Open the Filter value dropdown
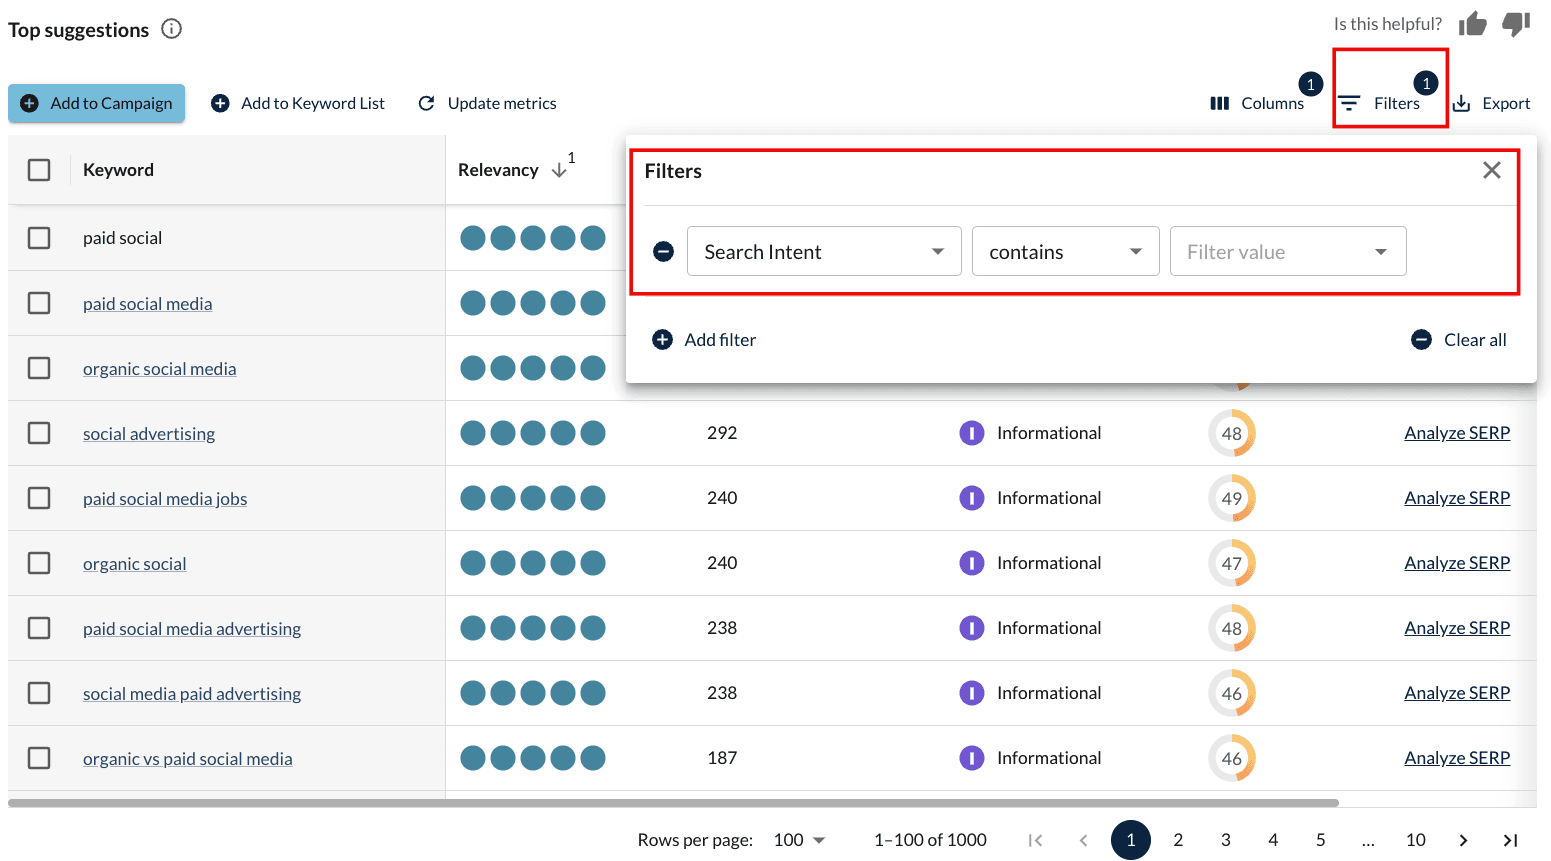The image size is (1551, 861). pyautogui.click(x=1287, y=252)
